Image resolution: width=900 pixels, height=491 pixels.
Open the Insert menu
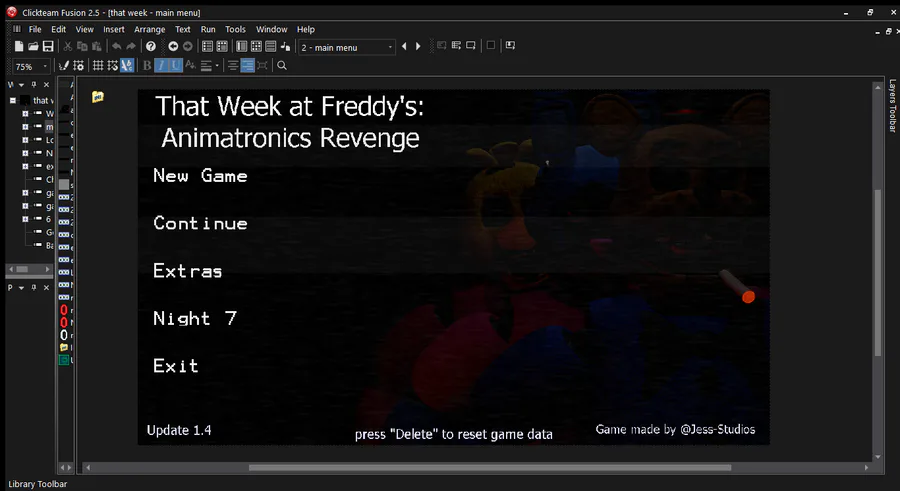click(114, 29)
